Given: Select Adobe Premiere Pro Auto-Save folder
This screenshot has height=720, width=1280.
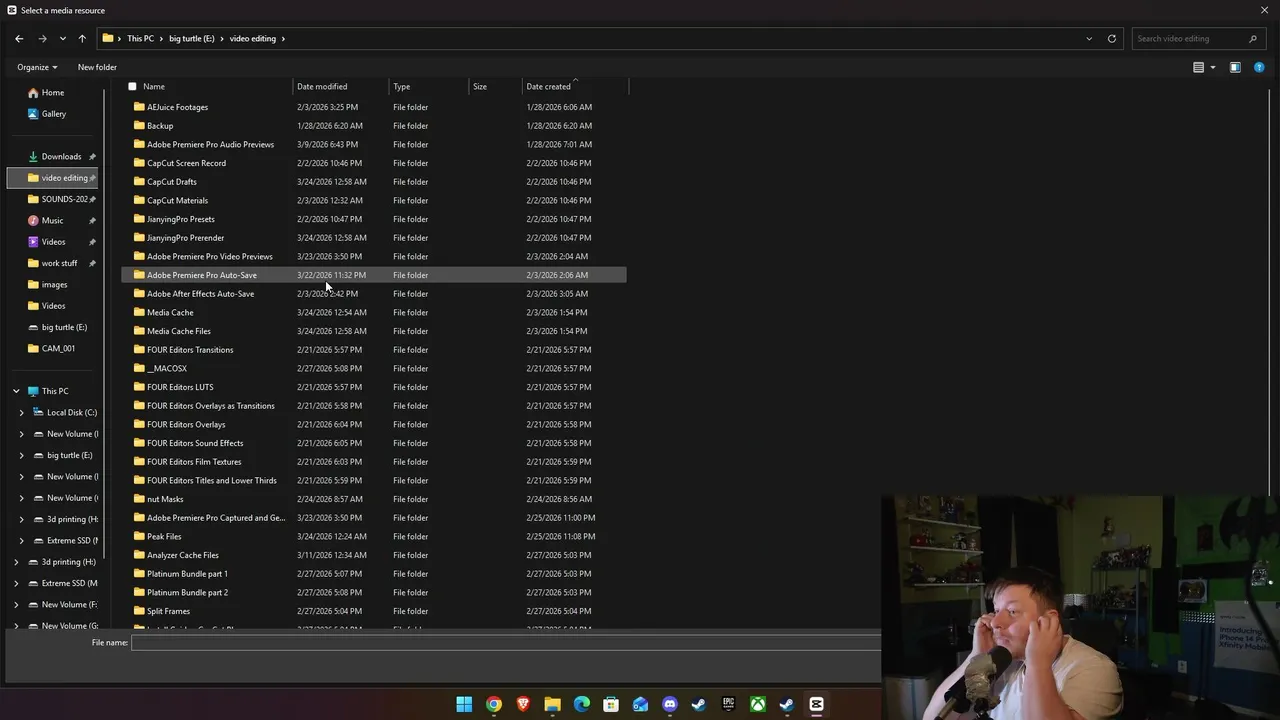Looking at the screenshot, I should [x=374, y=275].
